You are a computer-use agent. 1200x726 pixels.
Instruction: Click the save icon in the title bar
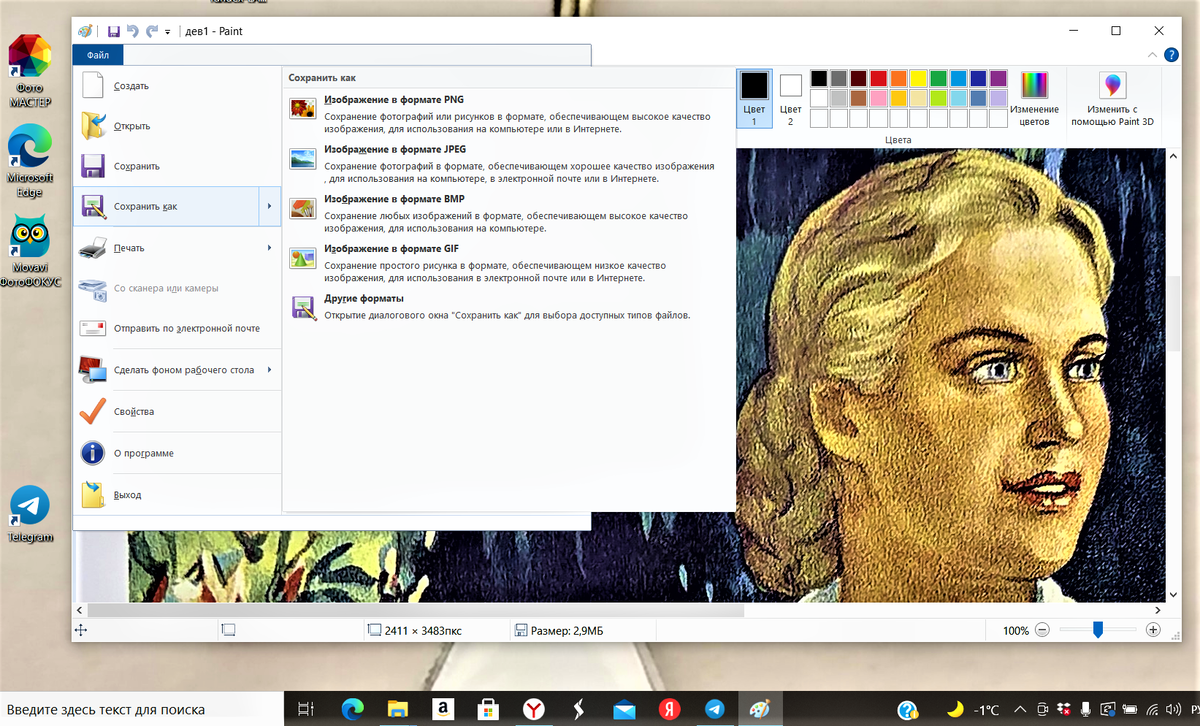[x=113, y=32]
